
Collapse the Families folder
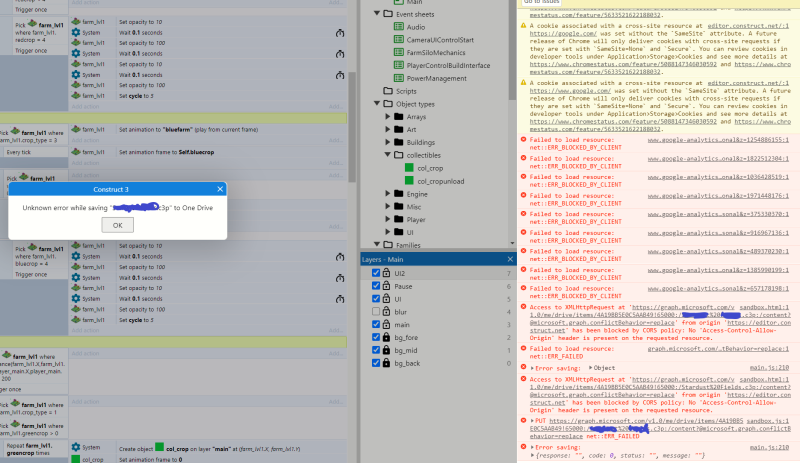(x=377, y=245)
